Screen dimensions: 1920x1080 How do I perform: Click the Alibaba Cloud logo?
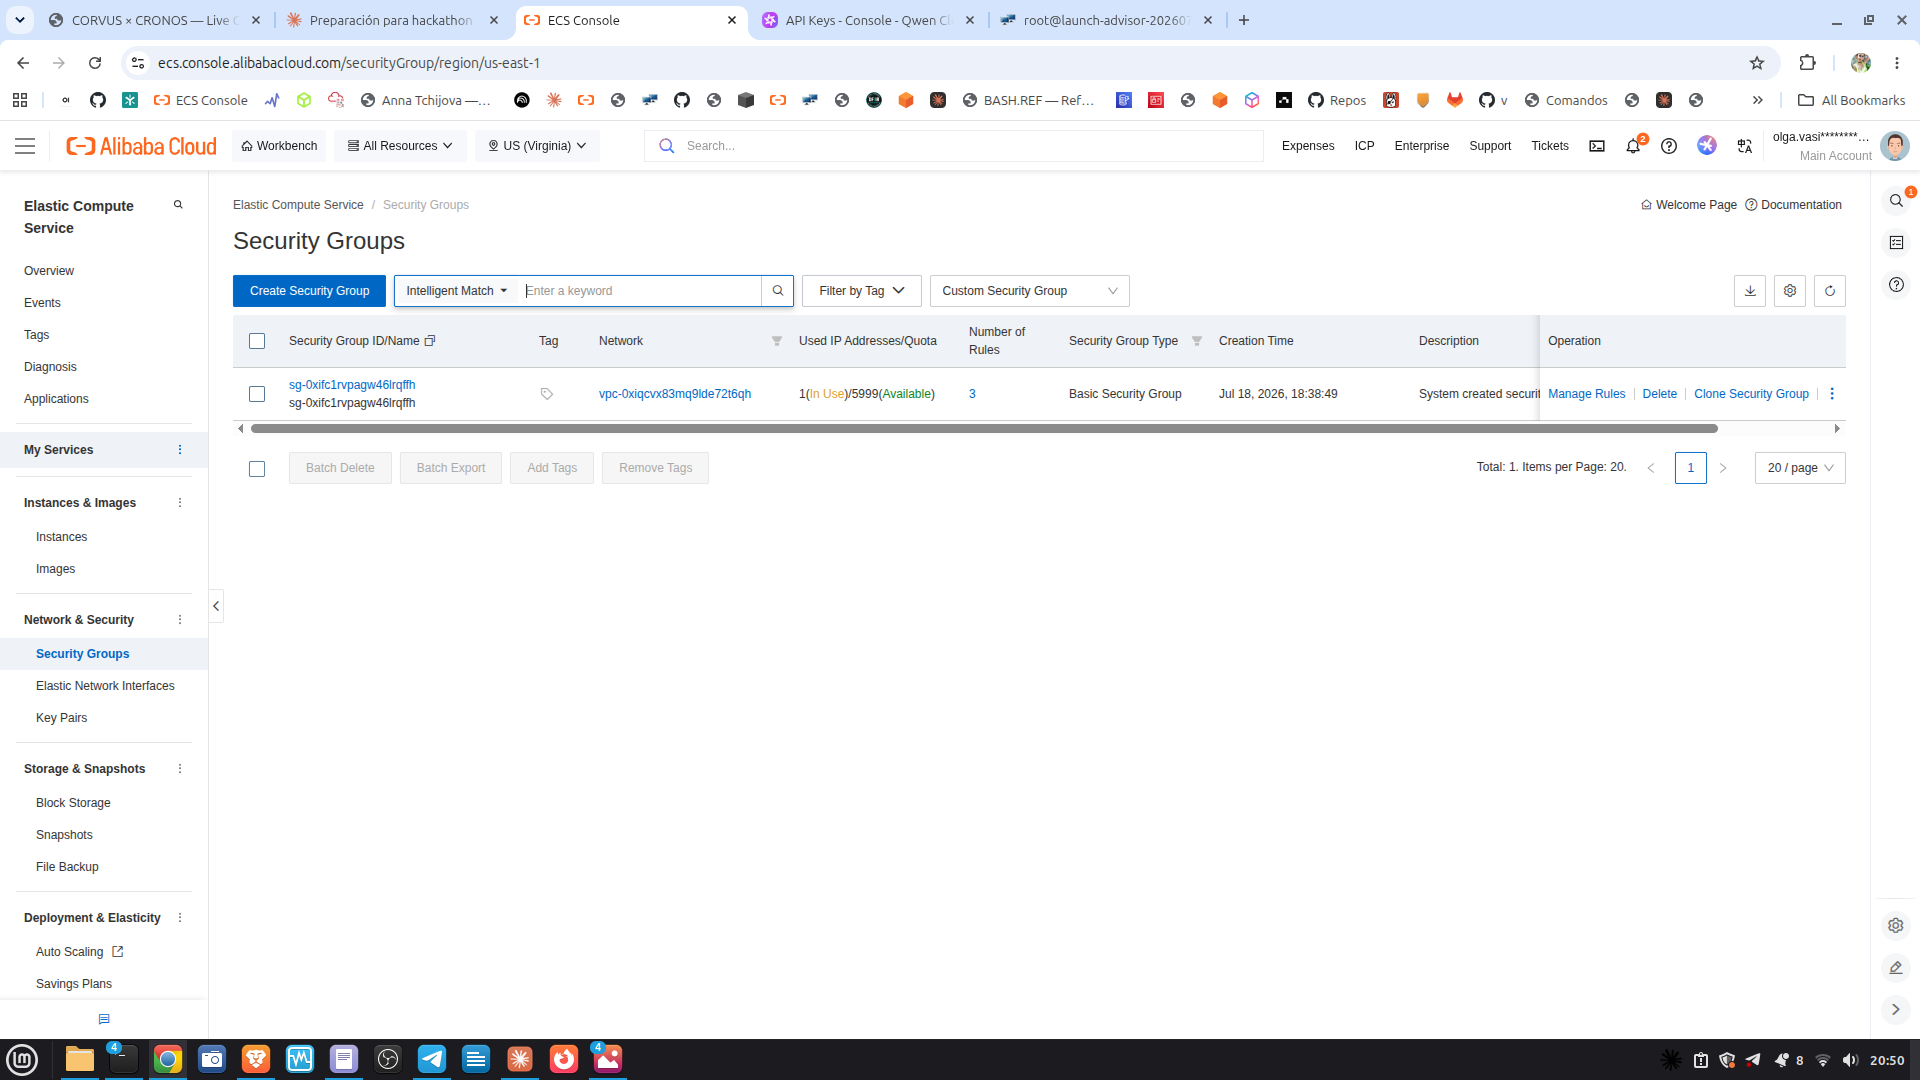[141, 146]
